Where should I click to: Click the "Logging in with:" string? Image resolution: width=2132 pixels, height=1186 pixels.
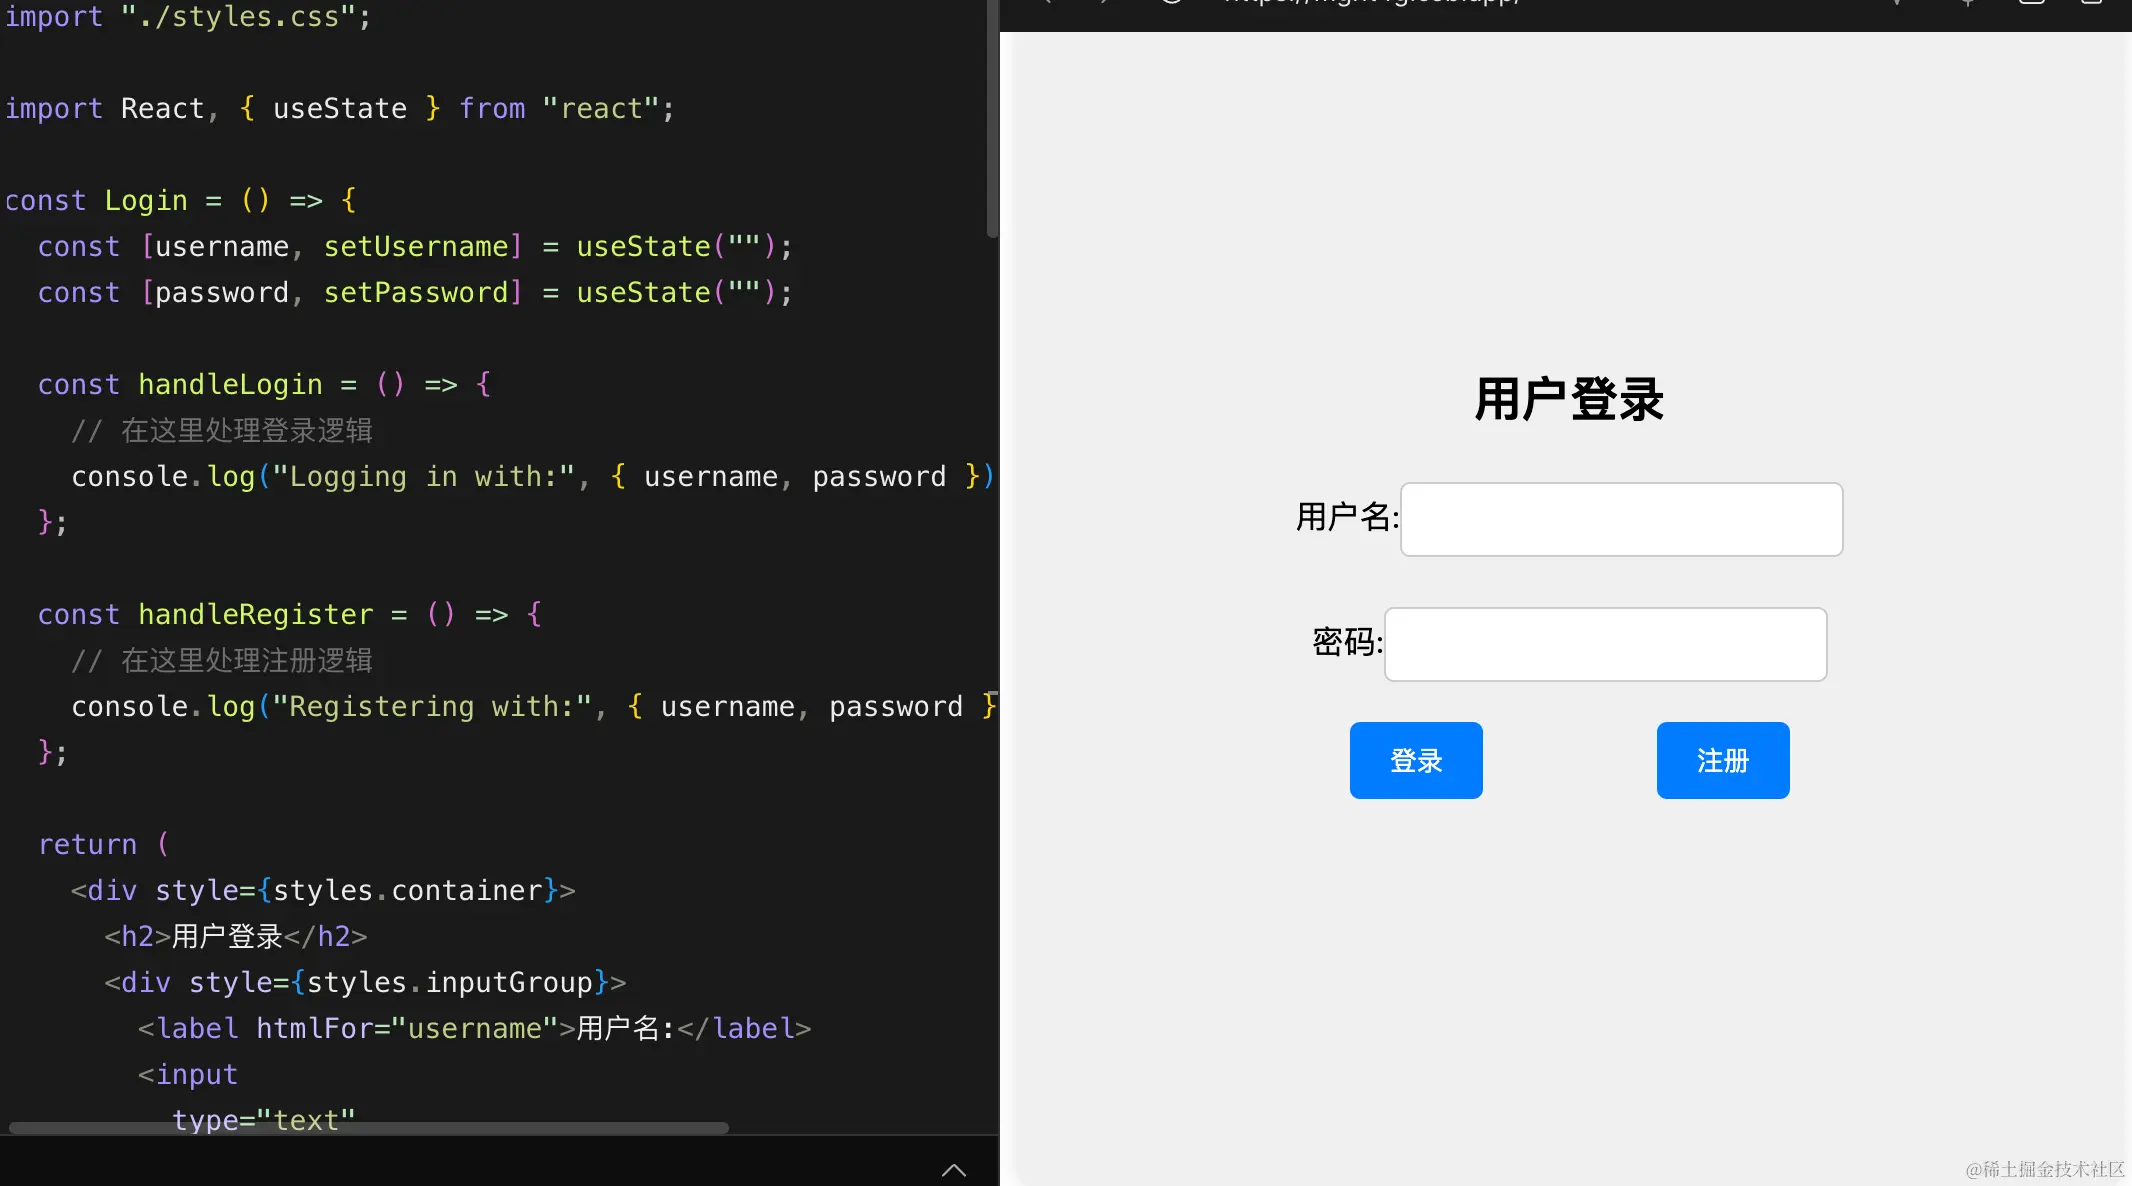(x=423, y=476)
